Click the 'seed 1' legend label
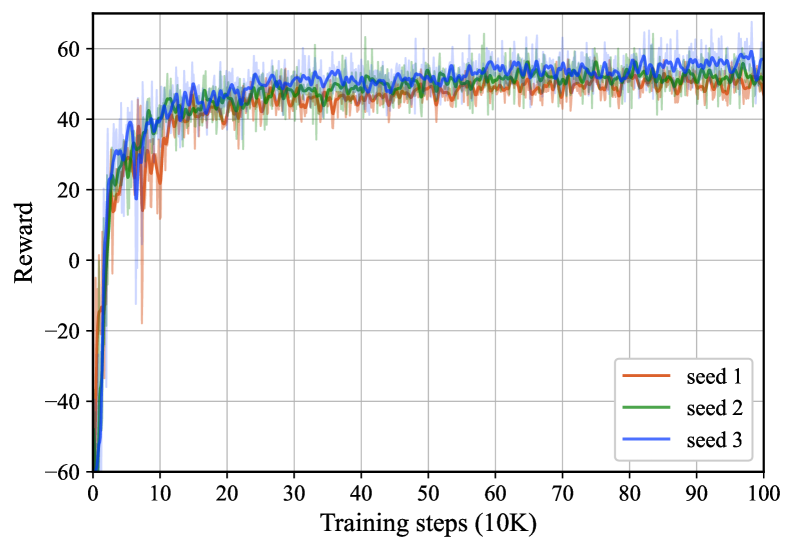The height and width of the screenshot is (550, 794). coord(714,377)
